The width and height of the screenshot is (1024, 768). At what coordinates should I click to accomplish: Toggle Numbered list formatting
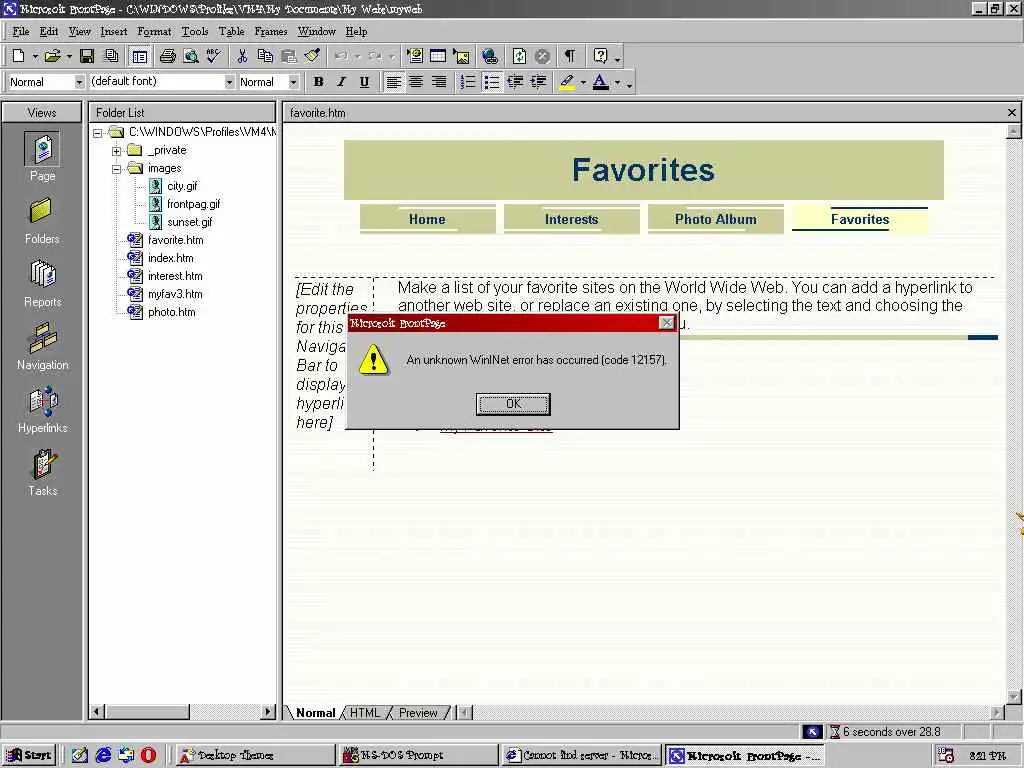[x=468, y=82]
